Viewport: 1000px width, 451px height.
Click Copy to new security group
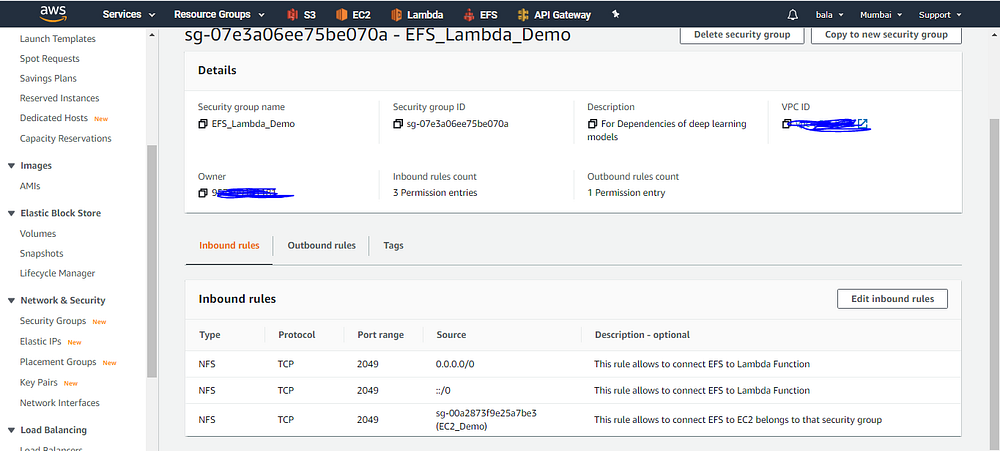pos(886,34)
